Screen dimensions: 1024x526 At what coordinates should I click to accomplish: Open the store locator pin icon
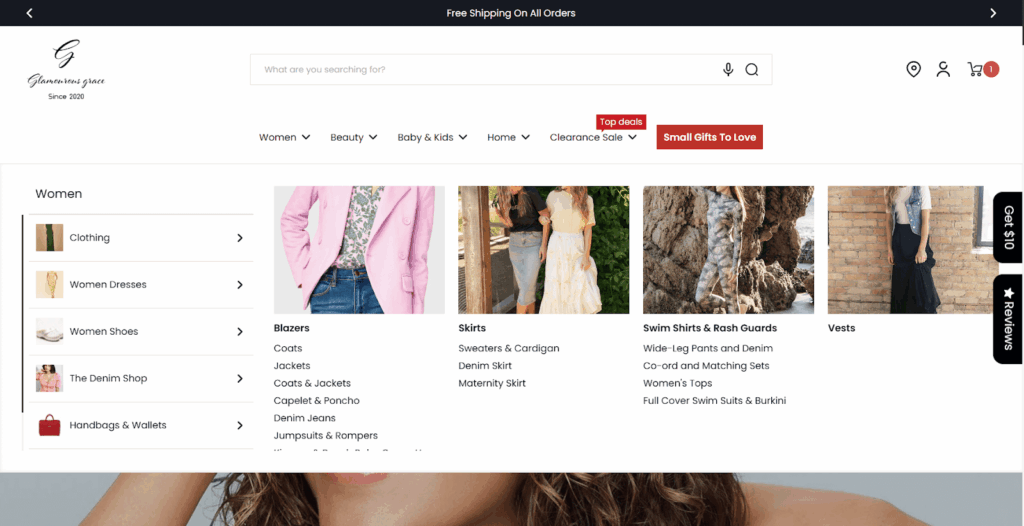click(x=913, y=69)
